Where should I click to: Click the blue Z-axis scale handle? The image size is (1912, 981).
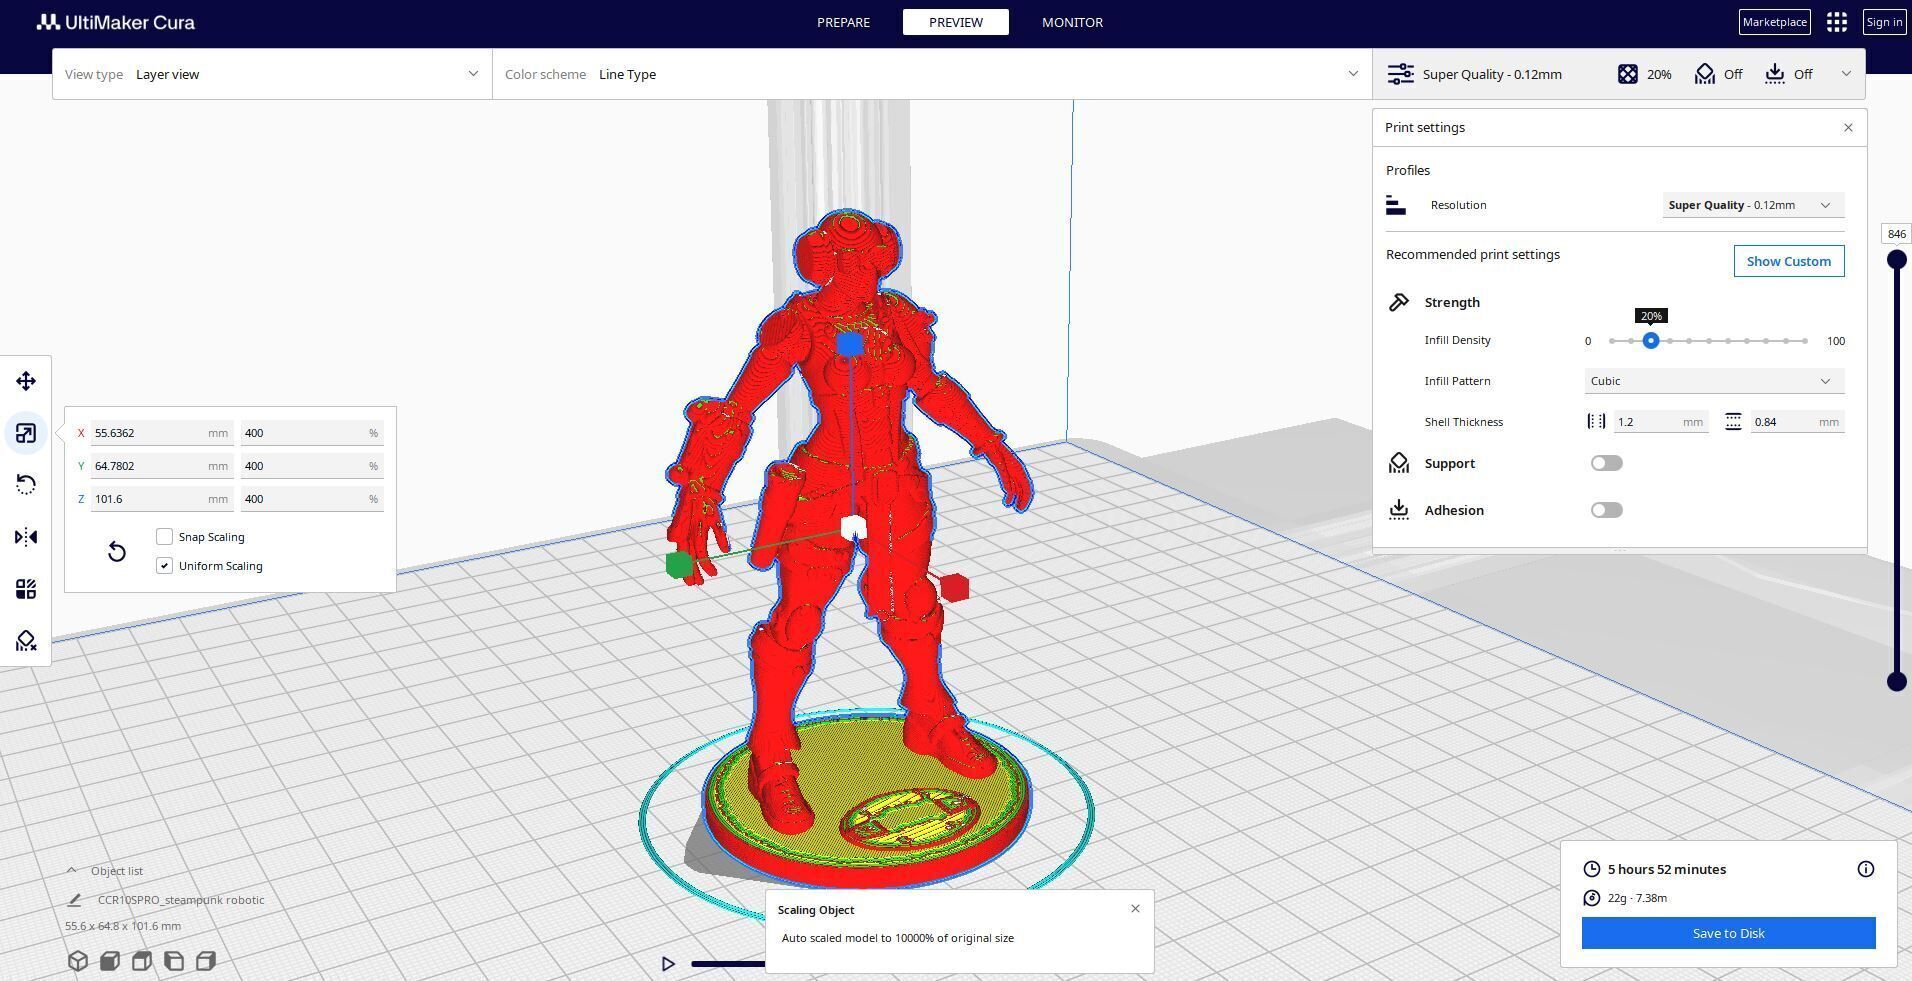[x=850, y=344]
